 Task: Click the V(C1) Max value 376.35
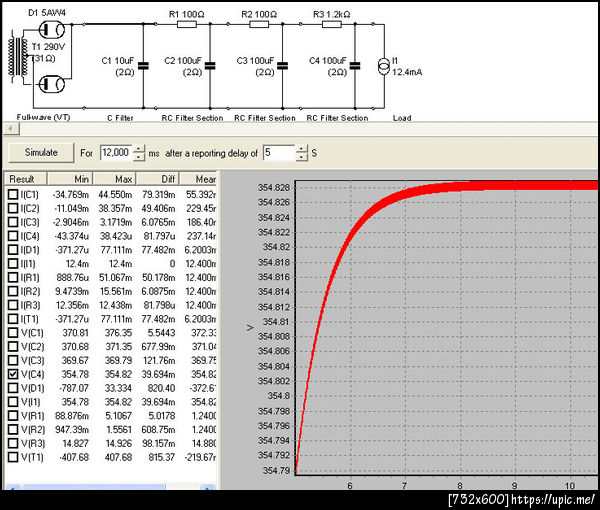[x=118, y=332]
